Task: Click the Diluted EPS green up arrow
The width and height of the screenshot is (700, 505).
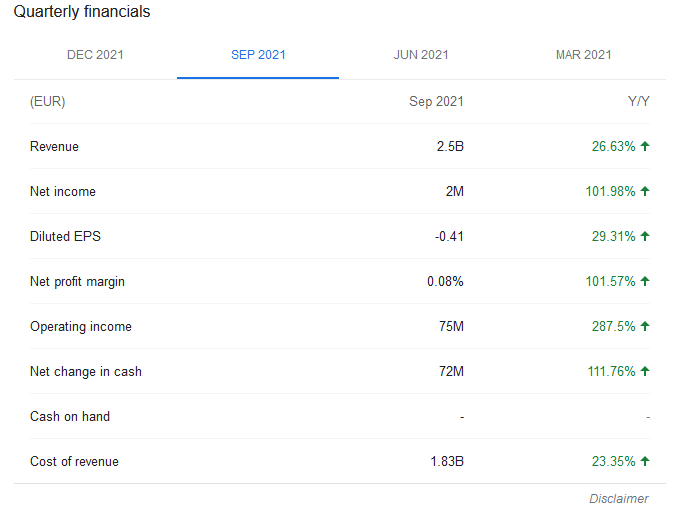Action: coord(645,236)
